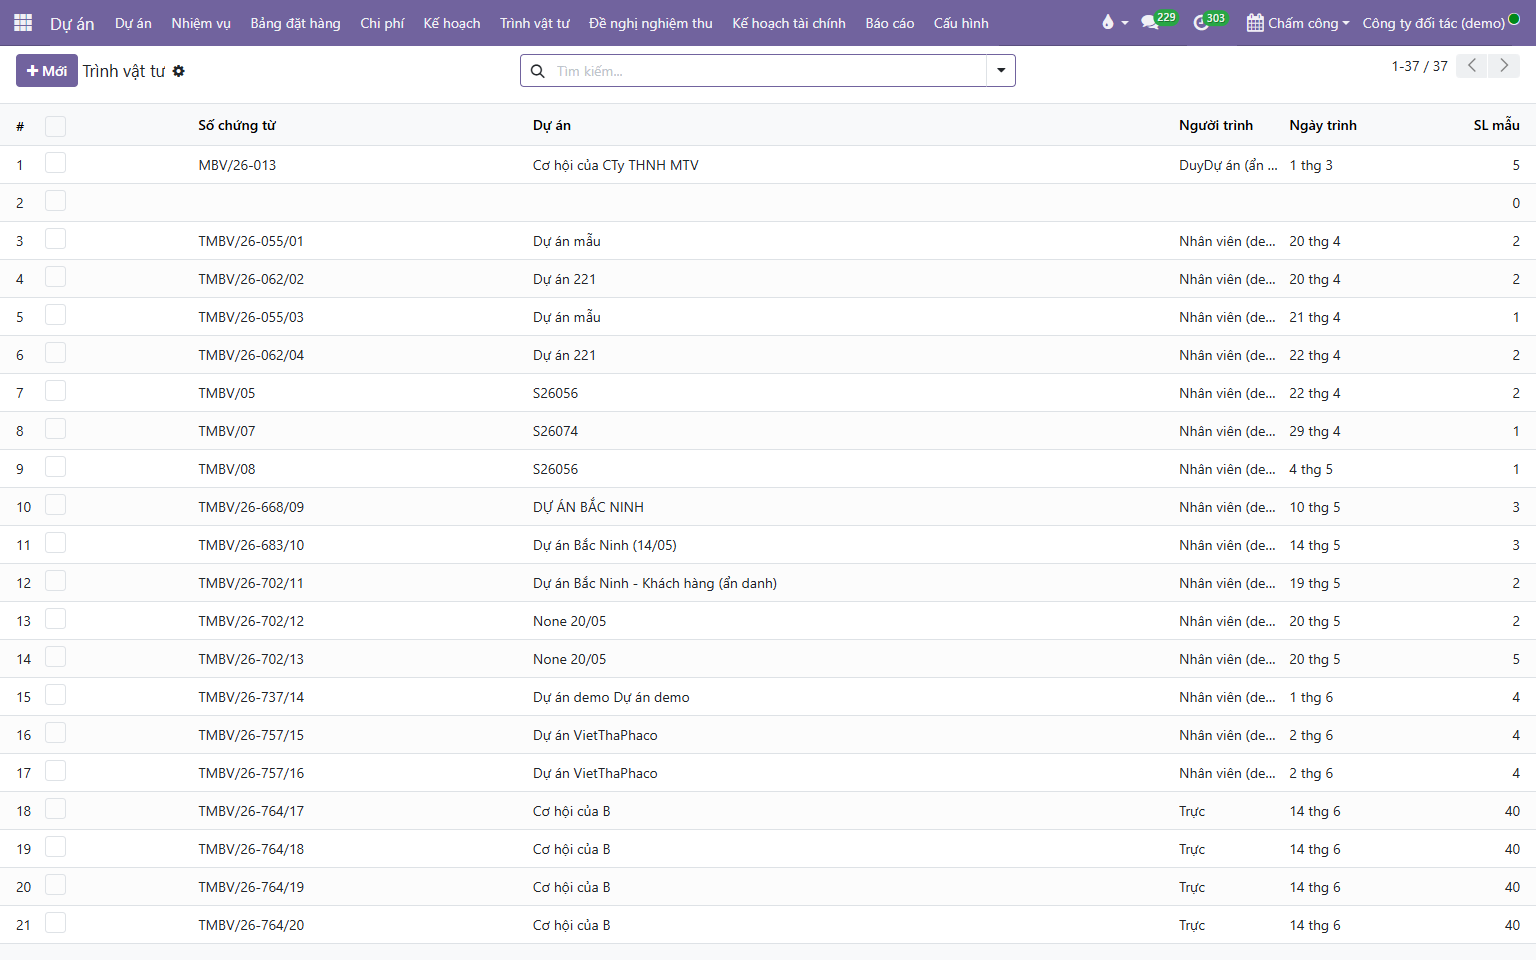Open user menu Công ty đối tác (demo)
The image size is (1536, 960).
pos(1441,23)
